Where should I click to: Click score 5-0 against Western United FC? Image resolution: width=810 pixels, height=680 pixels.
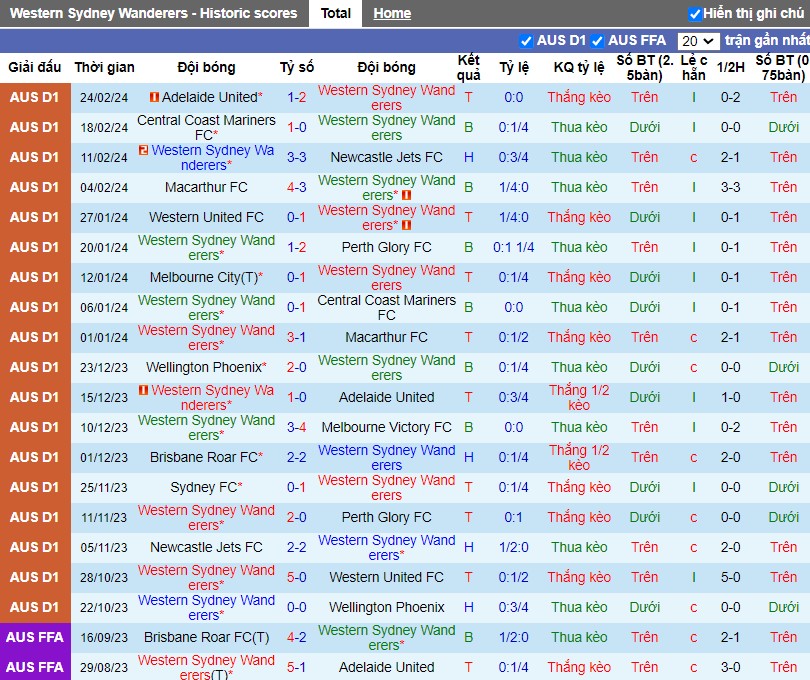[x=297, y=577]
